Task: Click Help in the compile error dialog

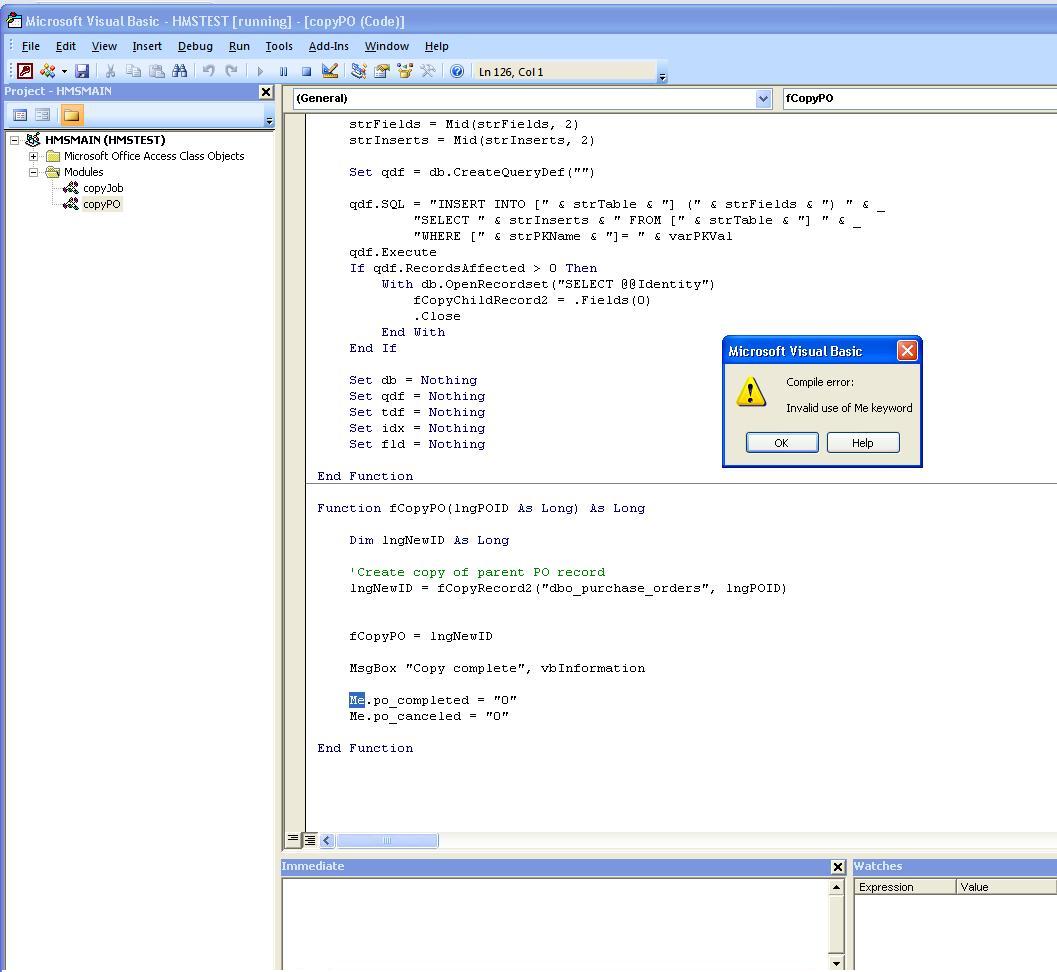Action: (862, 443)
